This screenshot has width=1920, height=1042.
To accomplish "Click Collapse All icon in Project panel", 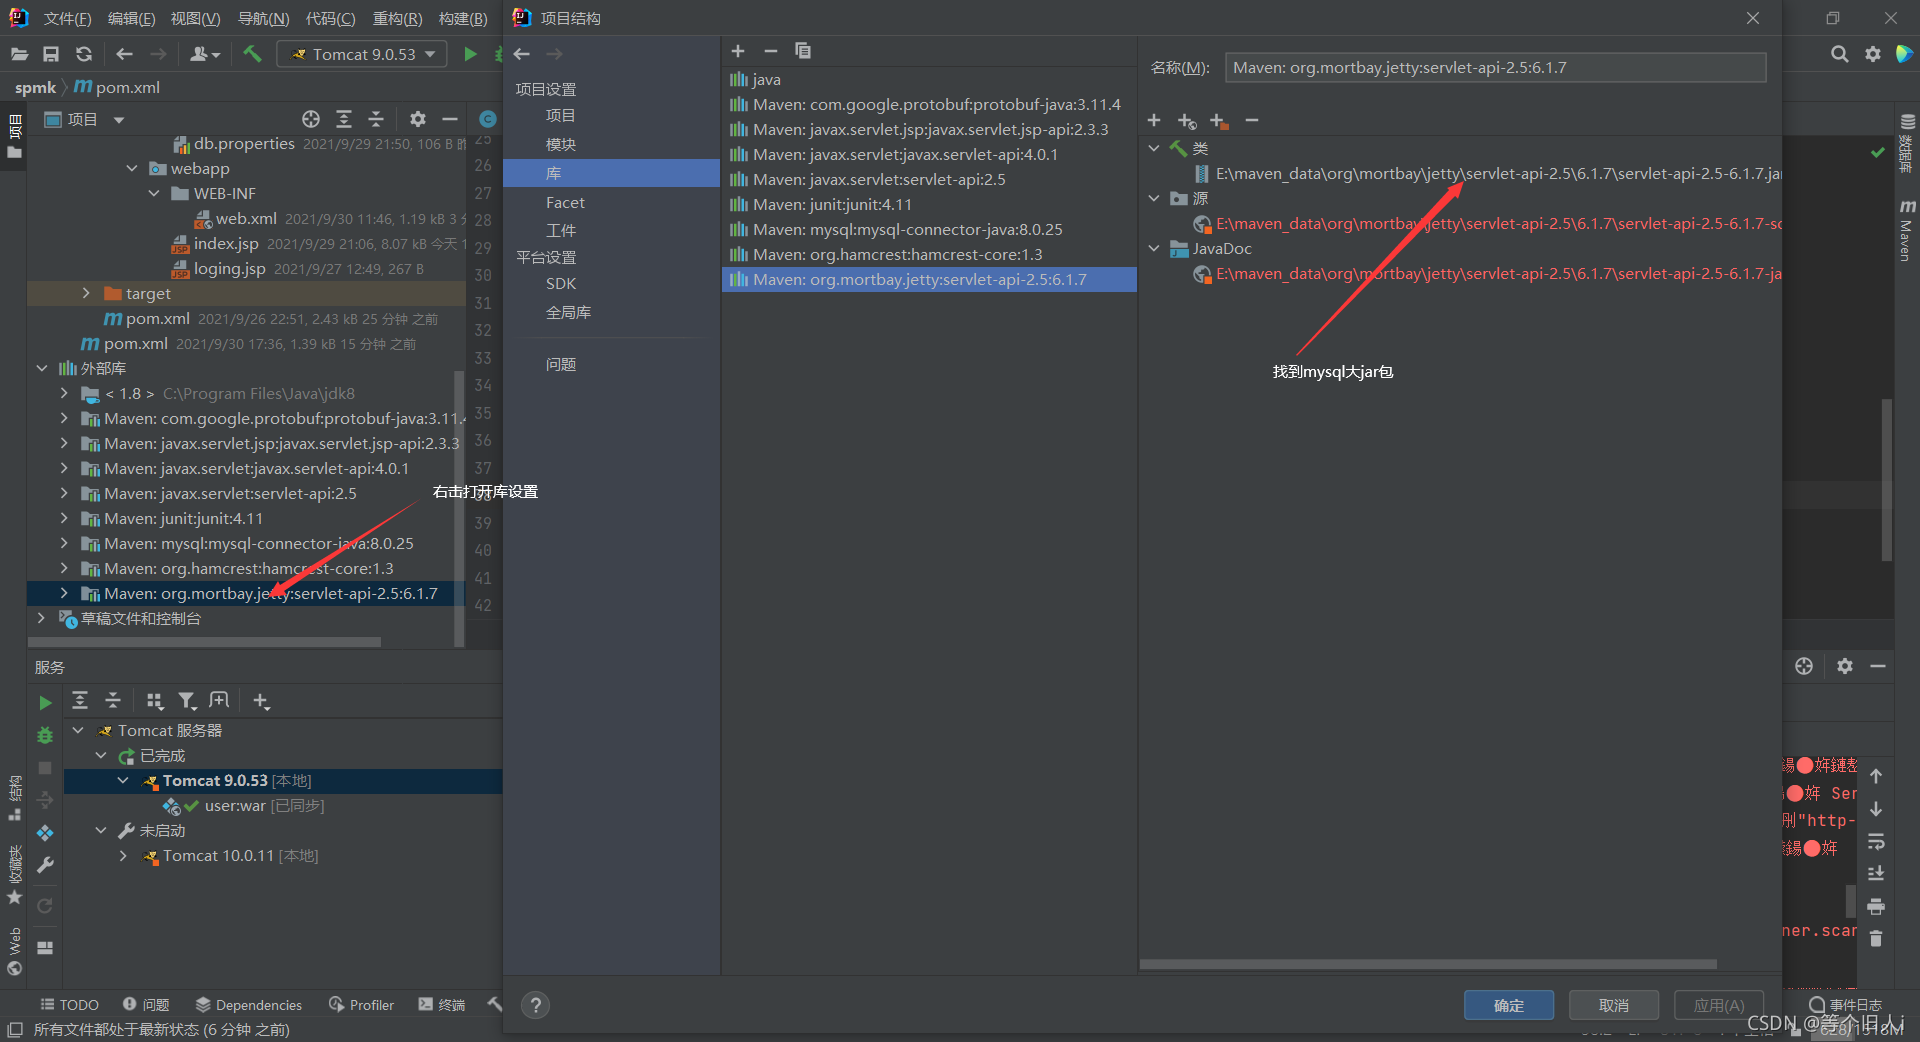I will pos(376,119).
